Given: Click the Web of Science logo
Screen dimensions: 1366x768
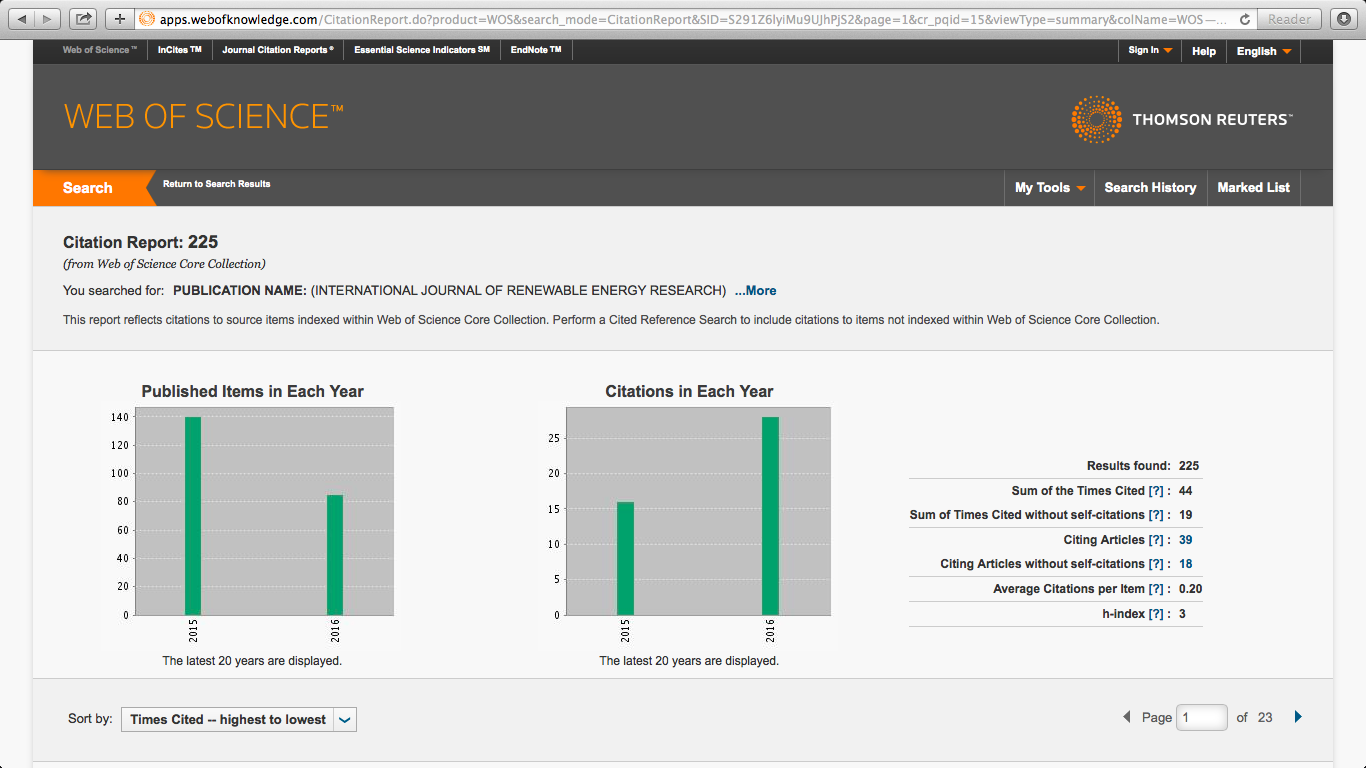Looking at the screenshot, I should [204, 116].
